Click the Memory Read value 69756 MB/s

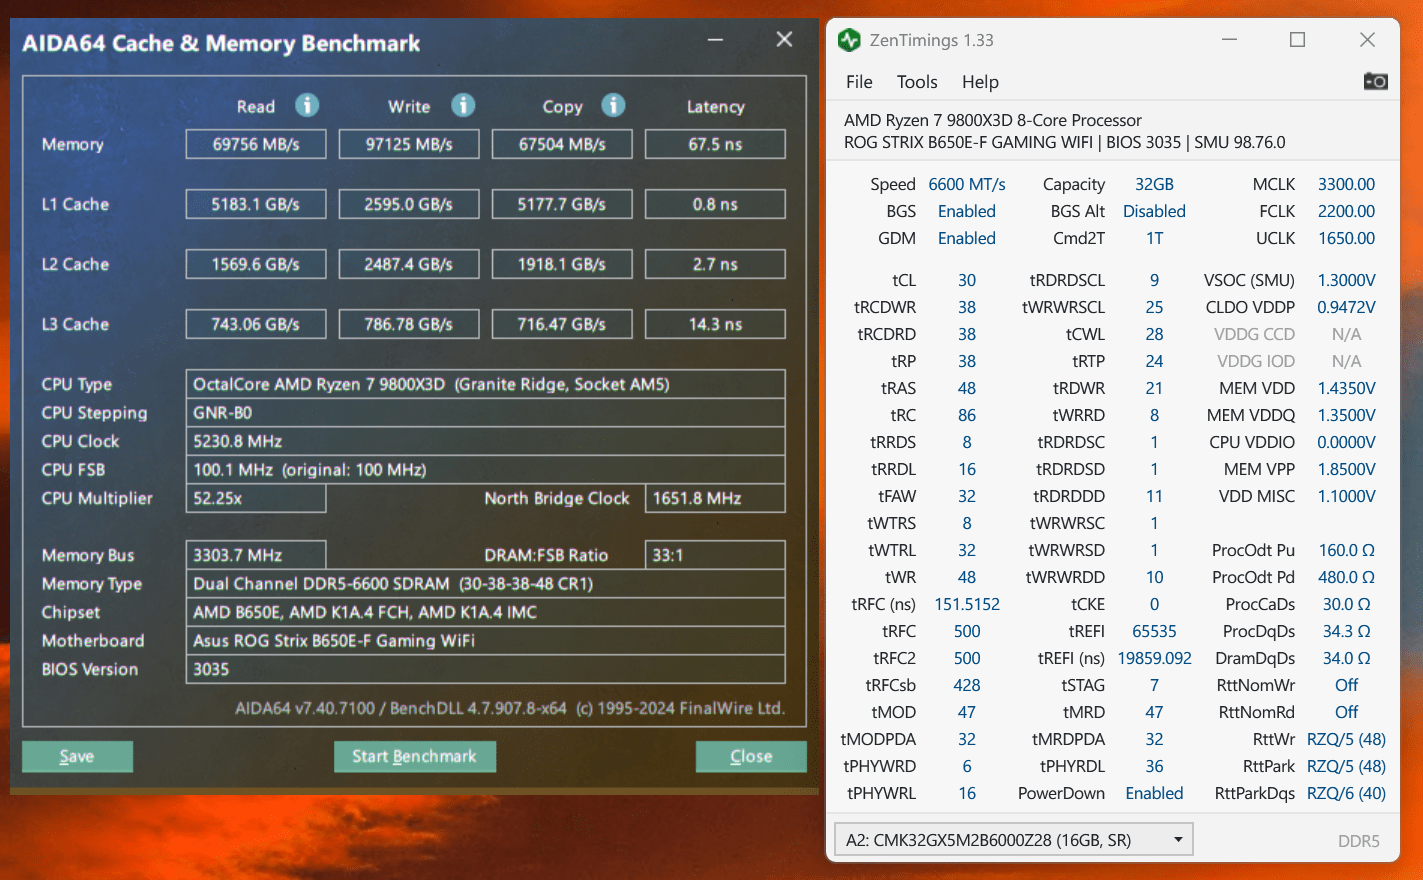tap(256, 144)
